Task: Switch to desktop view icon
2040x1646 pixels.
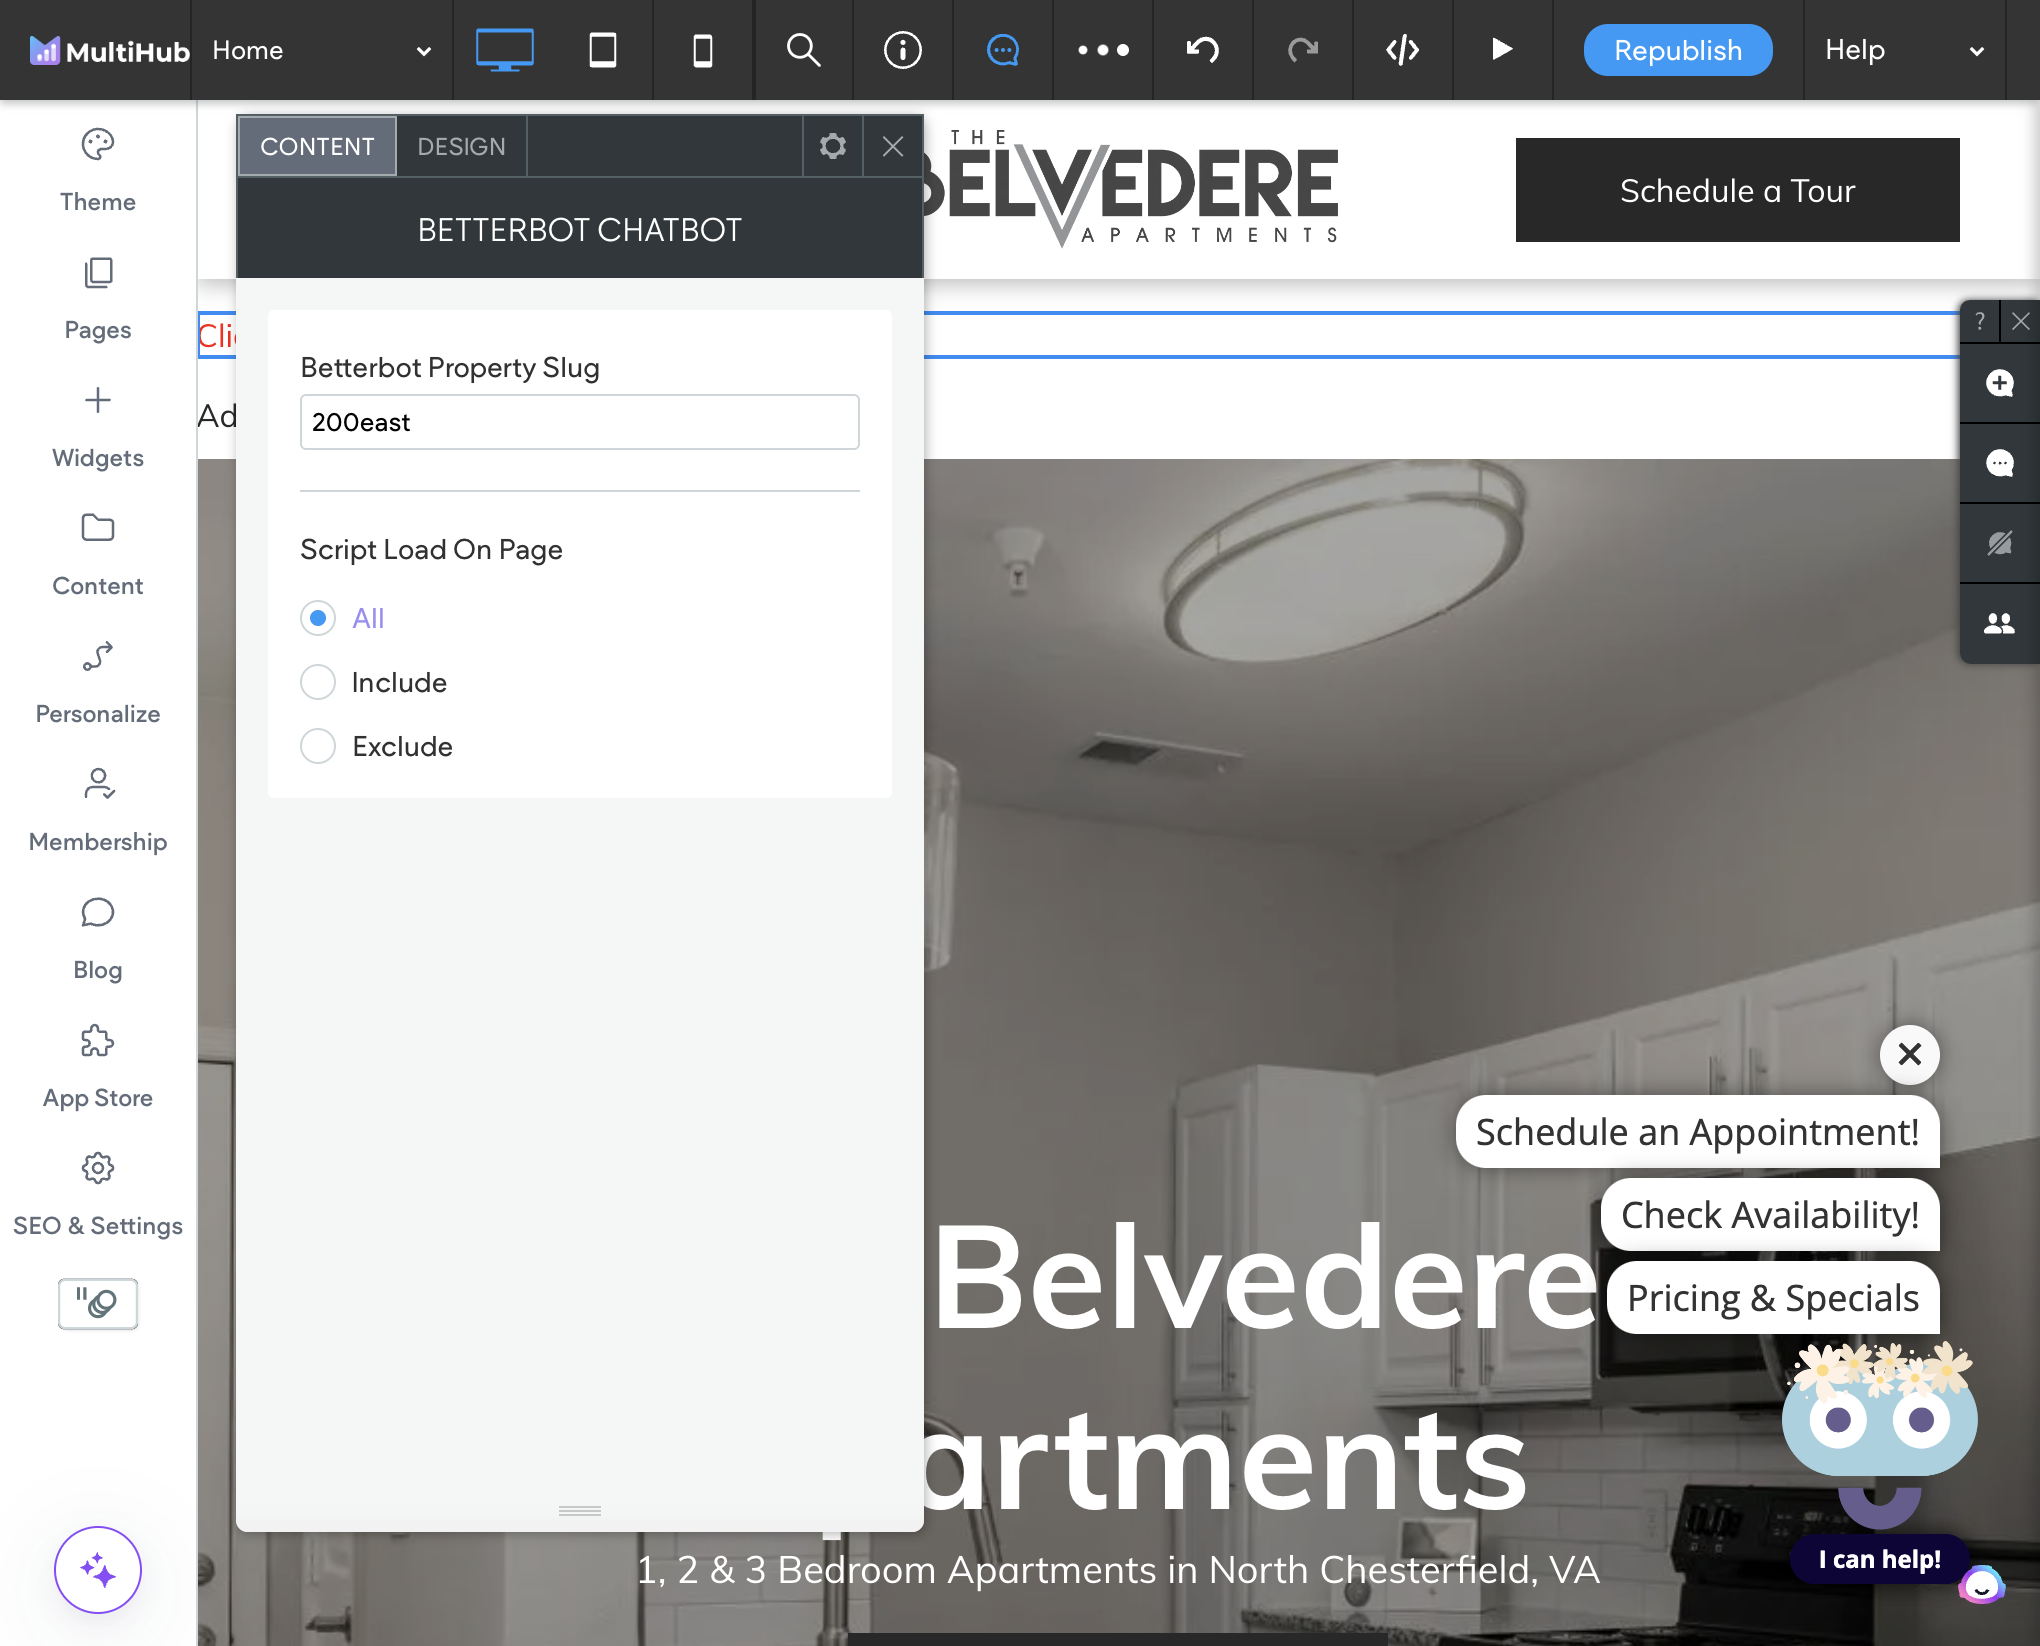Action: click(x=504, y=50)
